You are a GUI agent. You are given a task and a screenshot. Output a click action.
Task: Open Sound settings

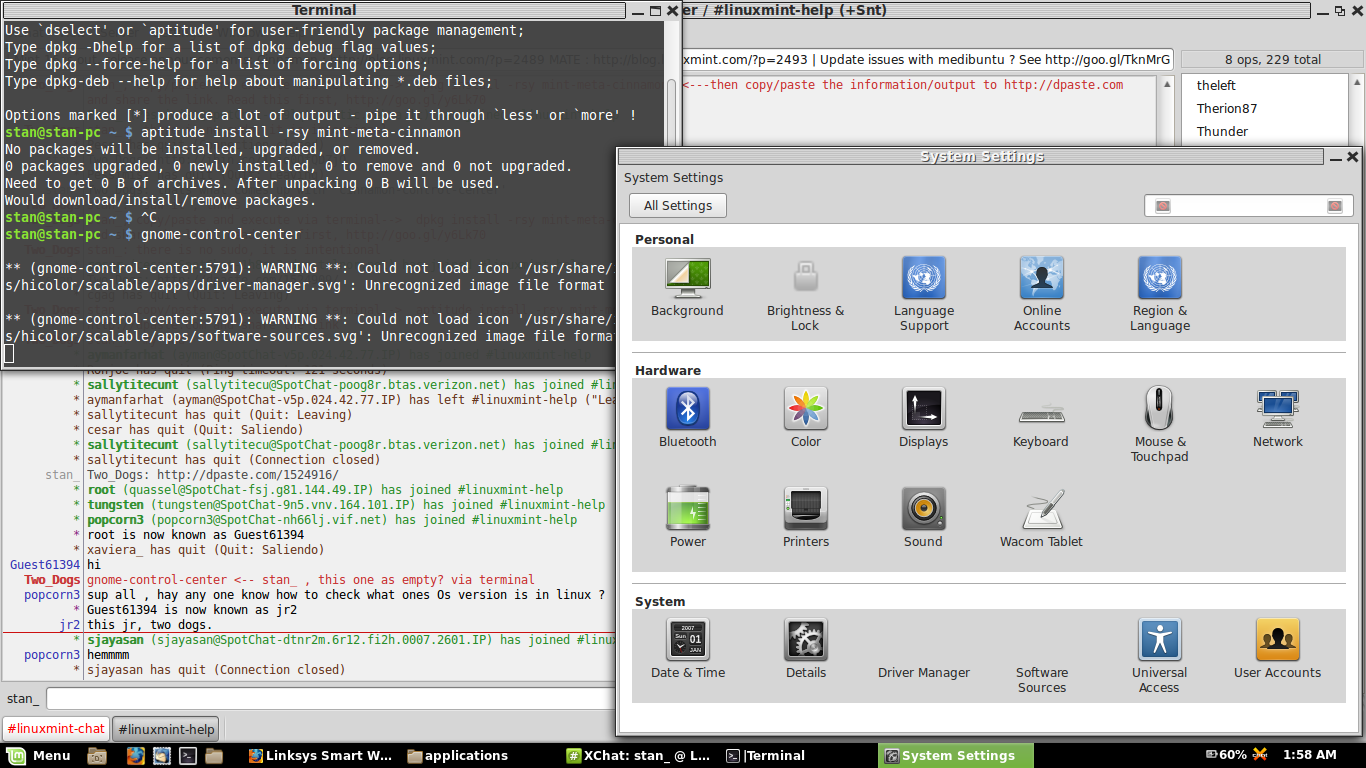pos(923,518)
